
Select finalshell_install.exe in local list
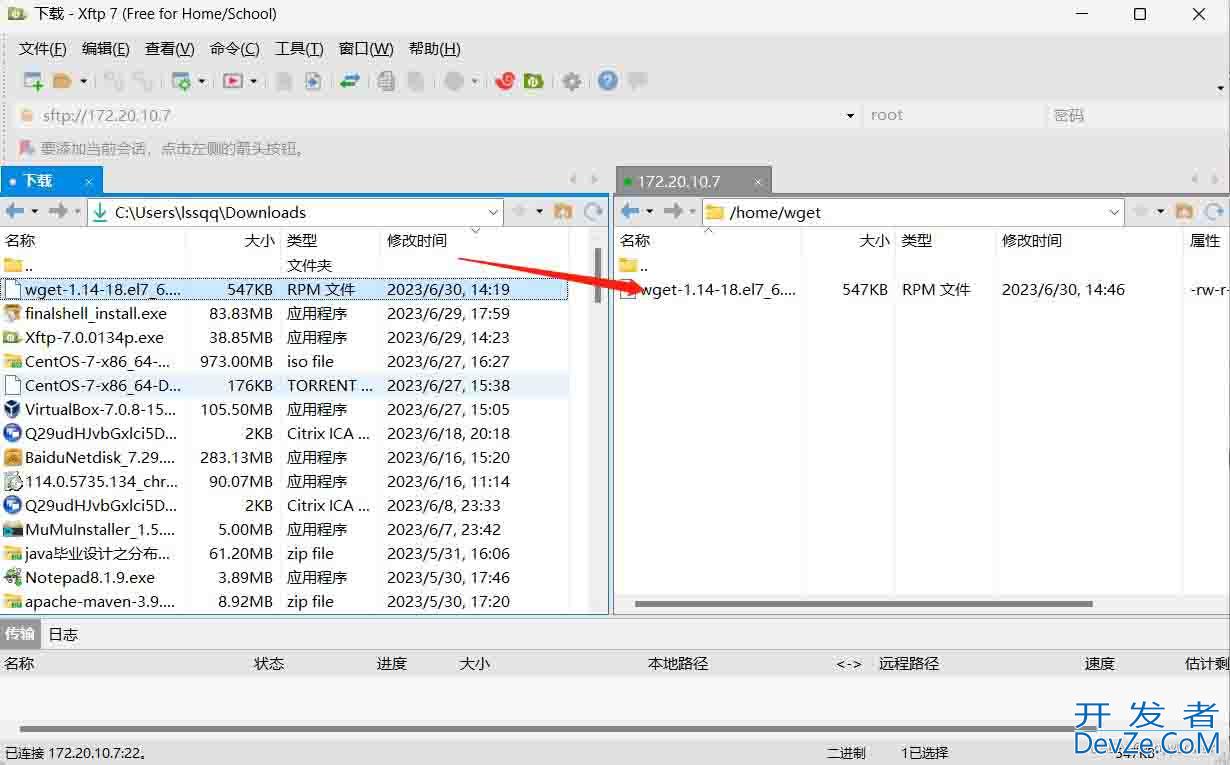(x=285, y=313)
